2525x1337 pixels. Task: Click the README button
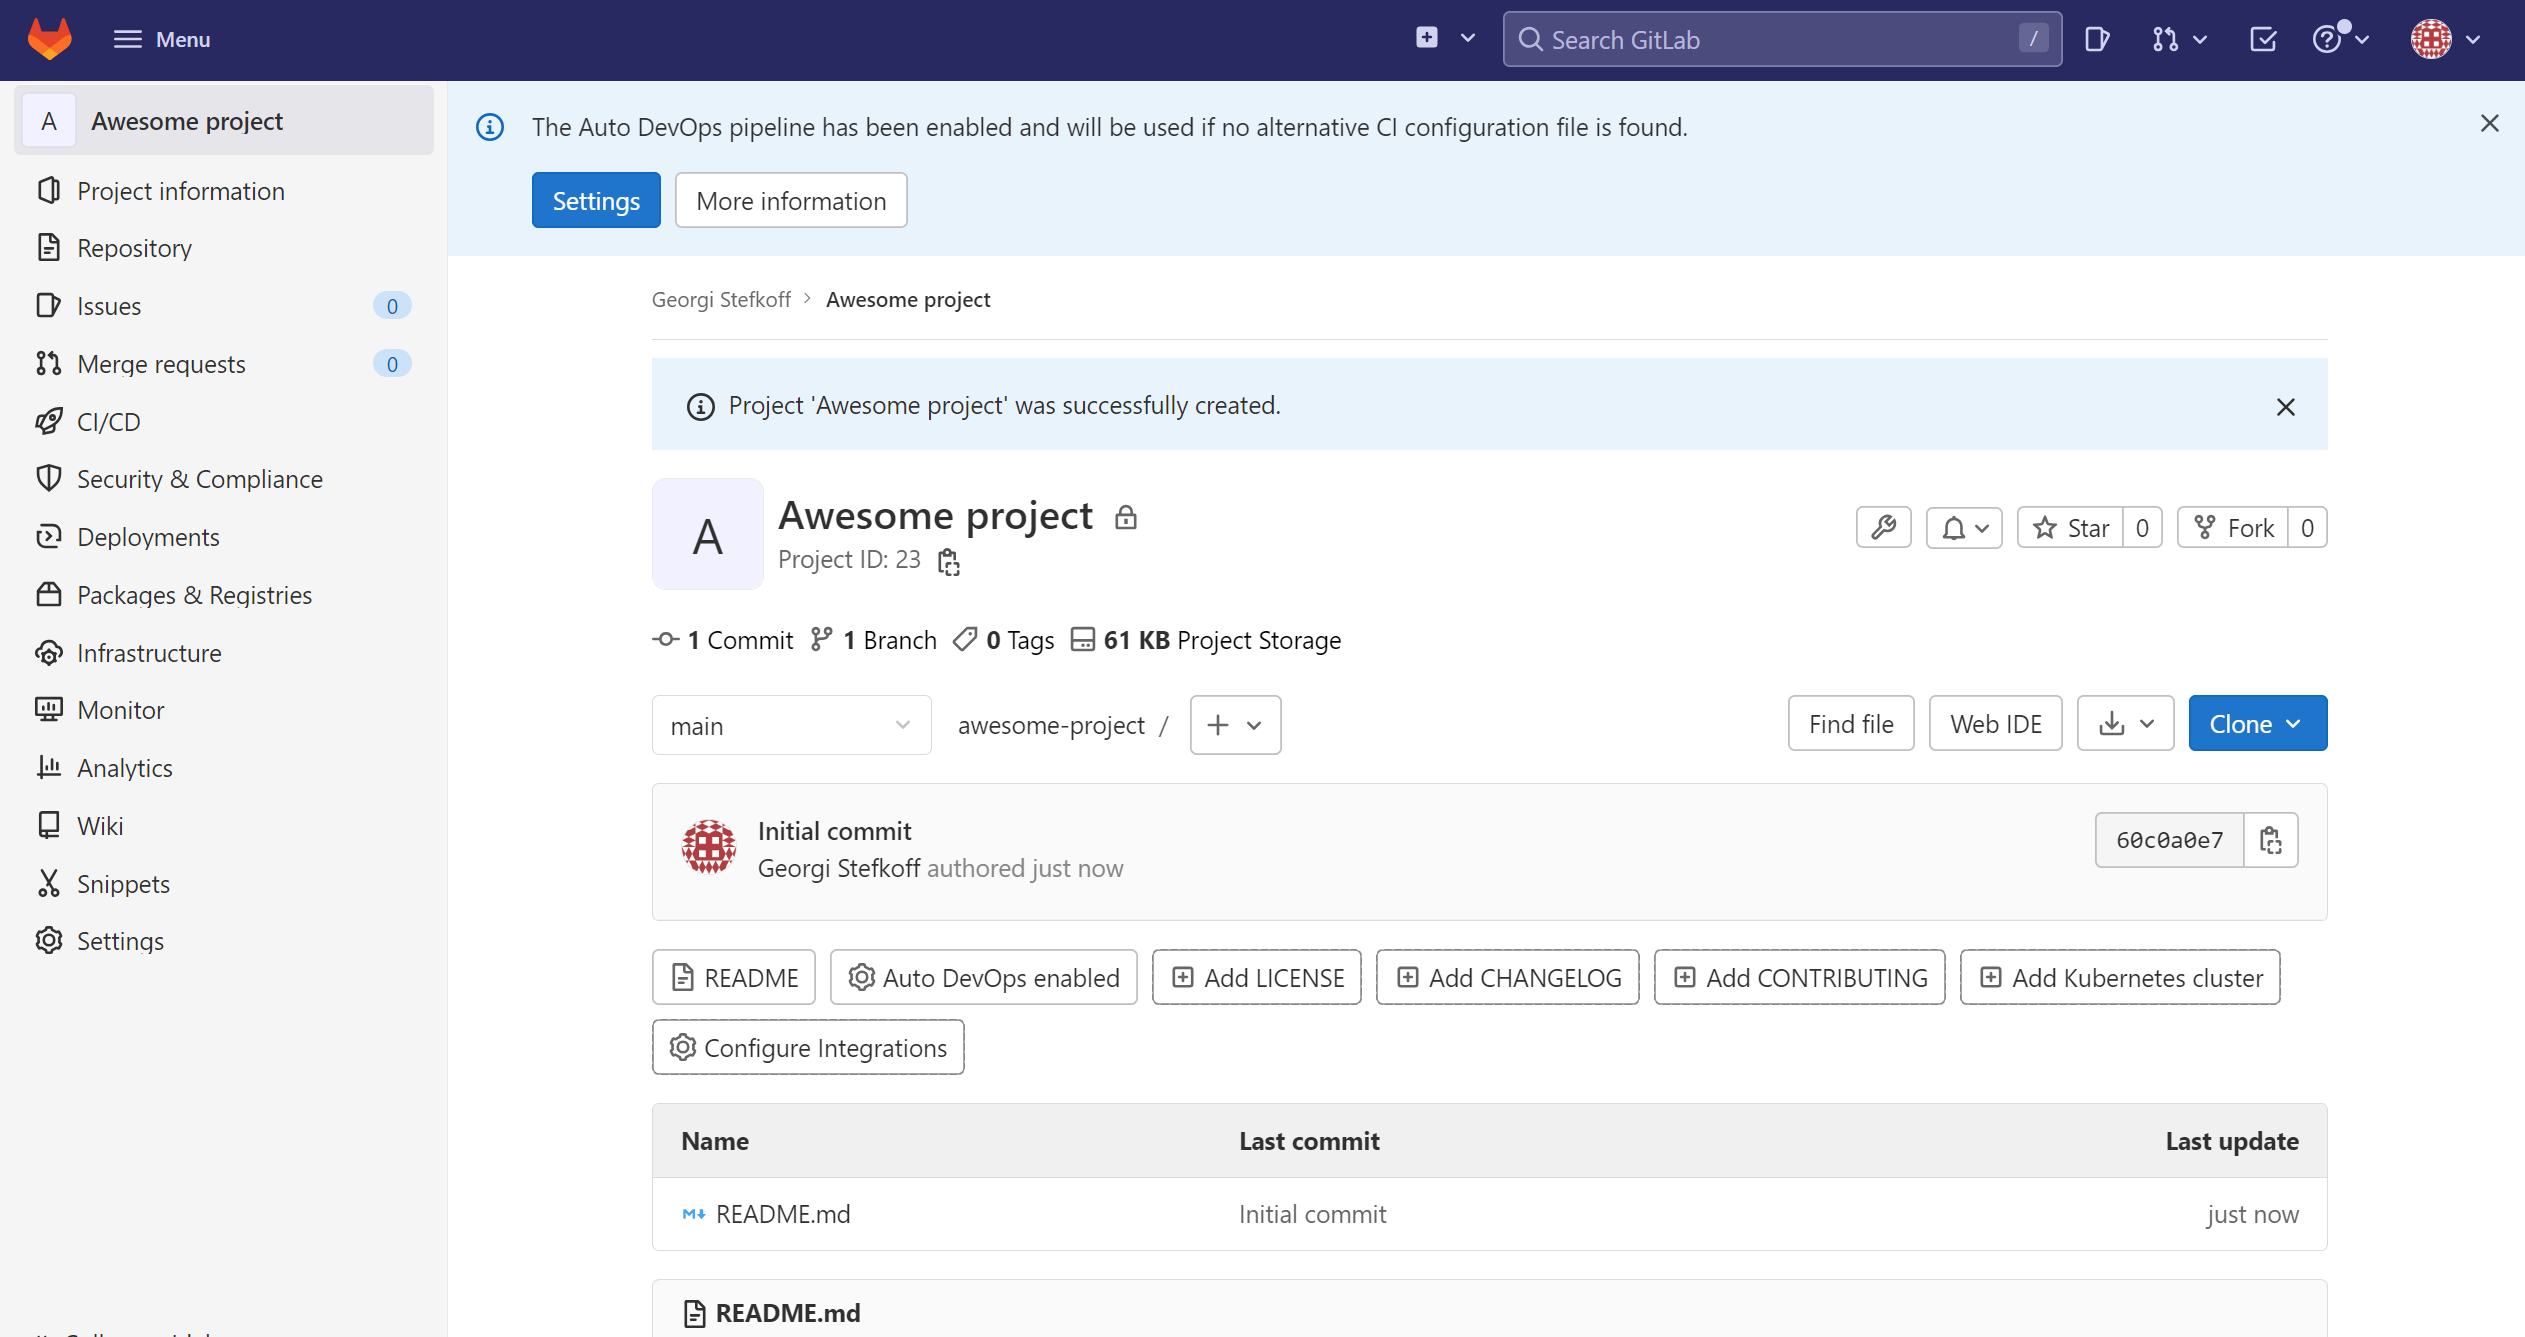[734, 977]
